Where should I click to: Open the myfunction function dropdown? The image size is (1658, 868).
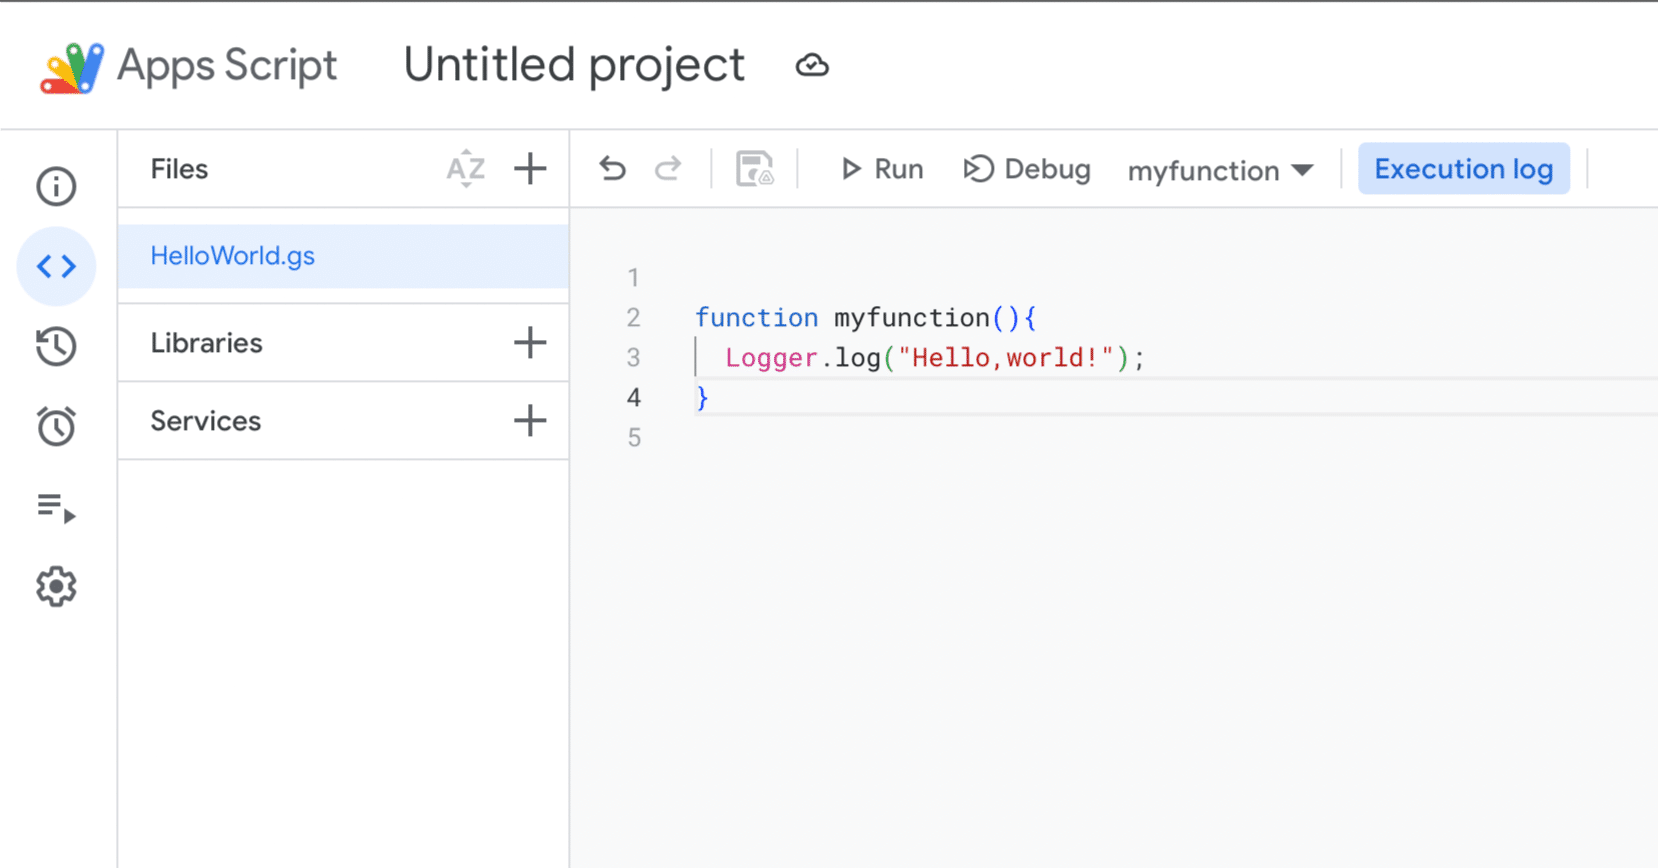point(1220,170)
